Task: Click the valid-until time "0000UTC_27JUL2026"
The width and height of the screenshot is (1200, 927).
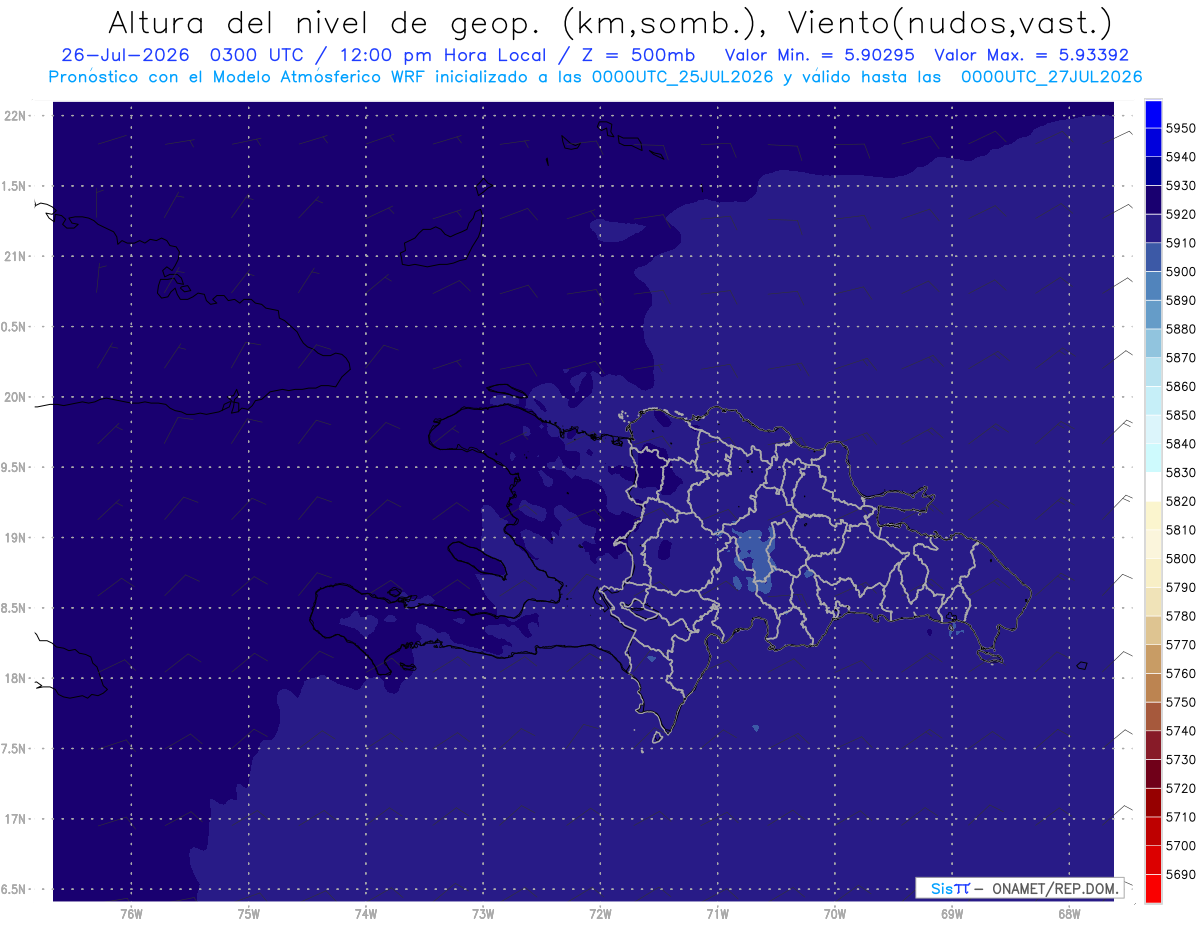Action: (1051, 77)
